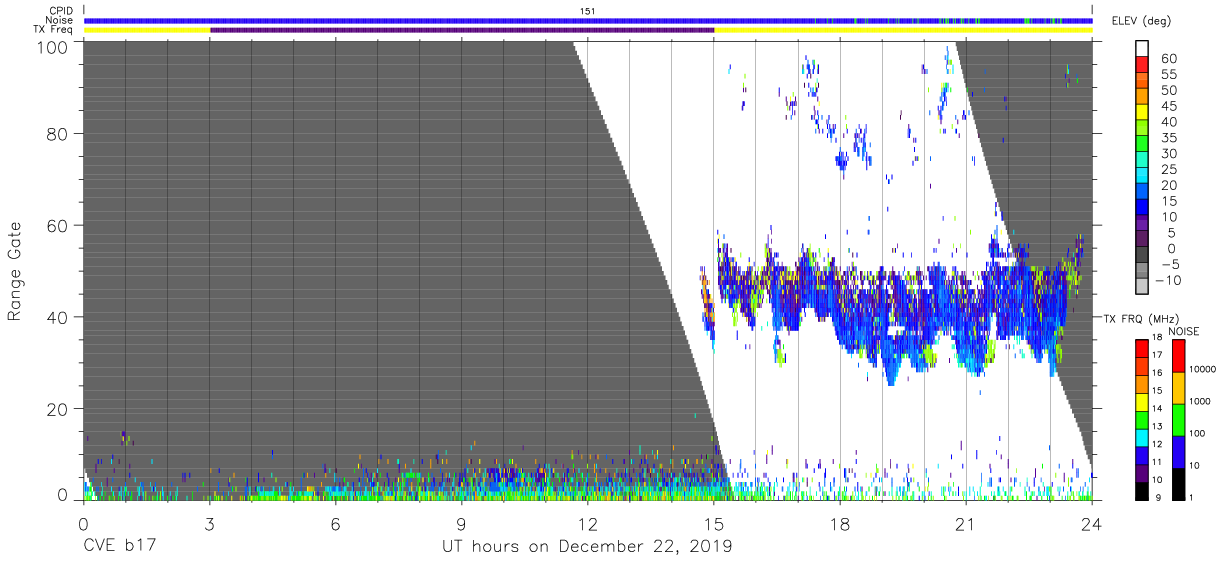Click the green swatch in the NOISE colorbar

point(1179,419)
